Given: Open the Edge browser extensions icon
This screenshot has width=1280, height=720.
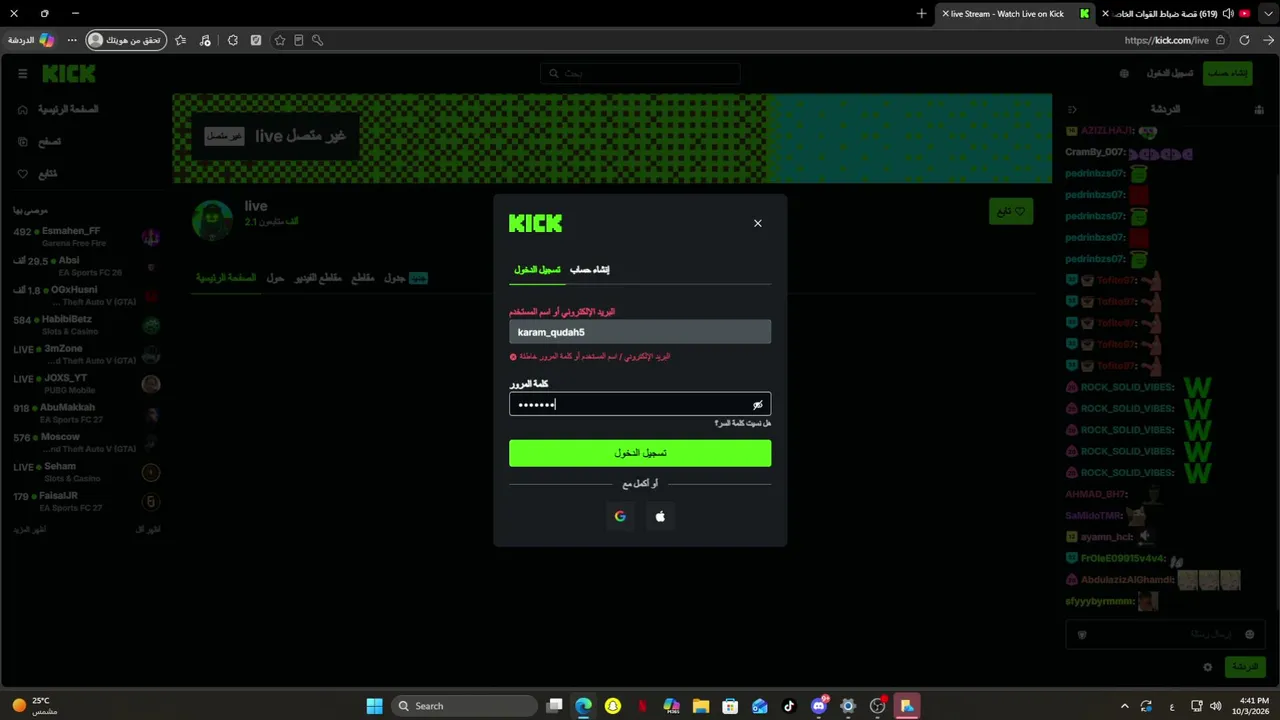Looking at the screenshot, I should [x=233, y=40].
